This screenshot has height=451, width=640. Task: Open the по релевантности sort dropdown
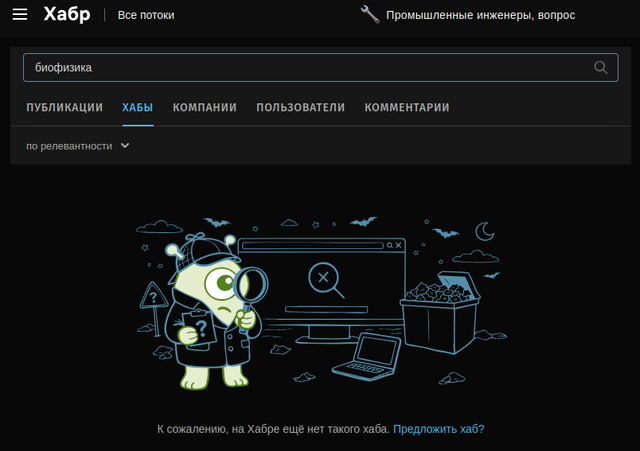point(78,146)
